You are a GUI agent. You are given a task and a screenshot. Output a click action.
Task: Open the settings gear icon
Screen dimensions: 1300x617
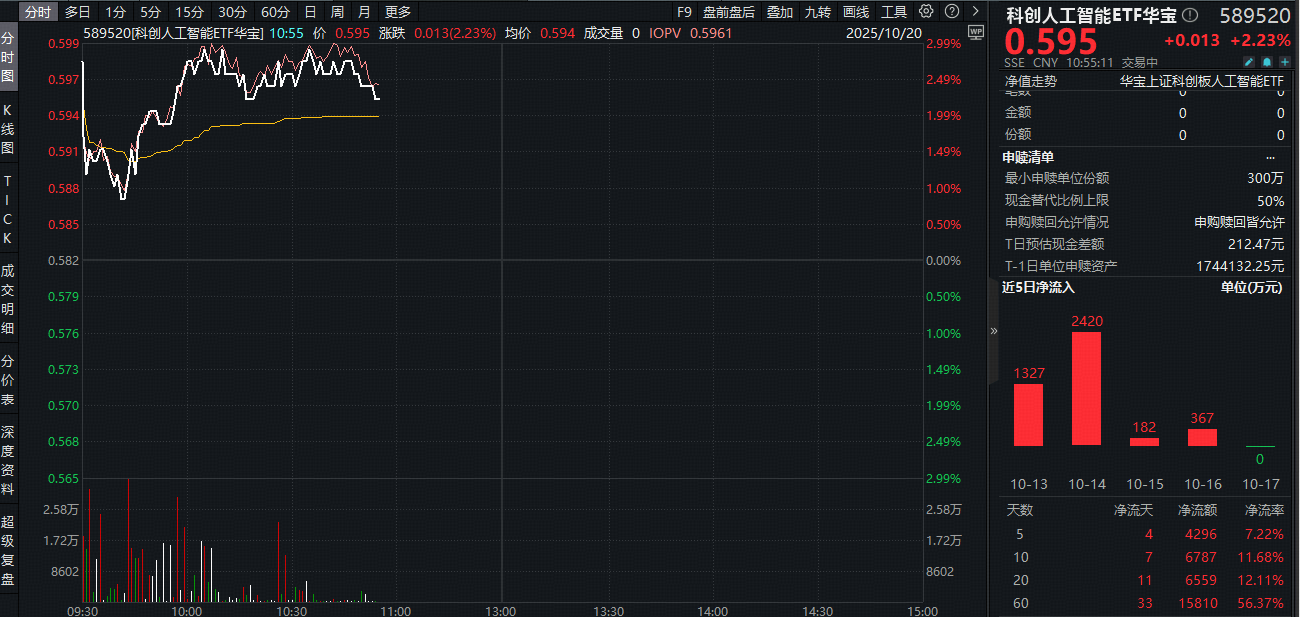tap(926, 12)
